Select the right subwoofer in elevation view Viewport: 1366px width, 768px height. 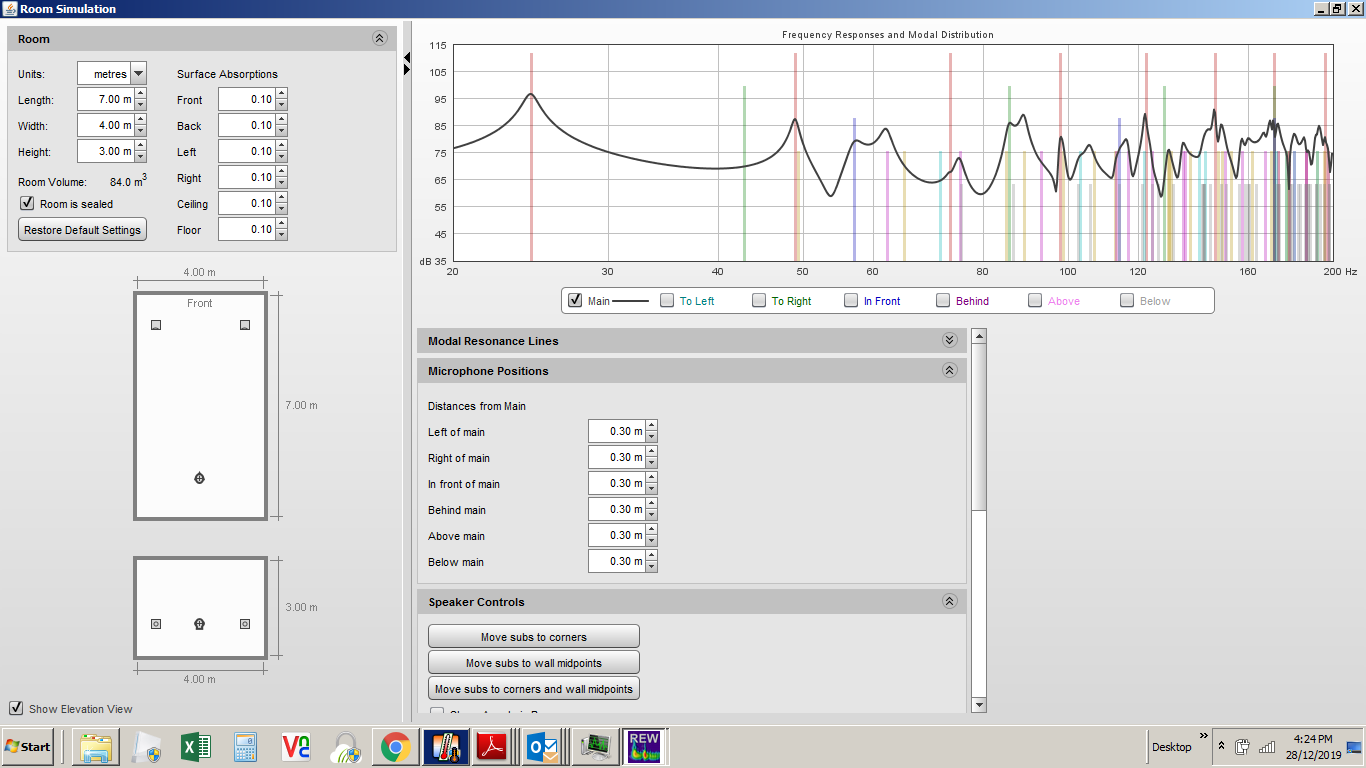pyautogui.click(x=245, y=624)
